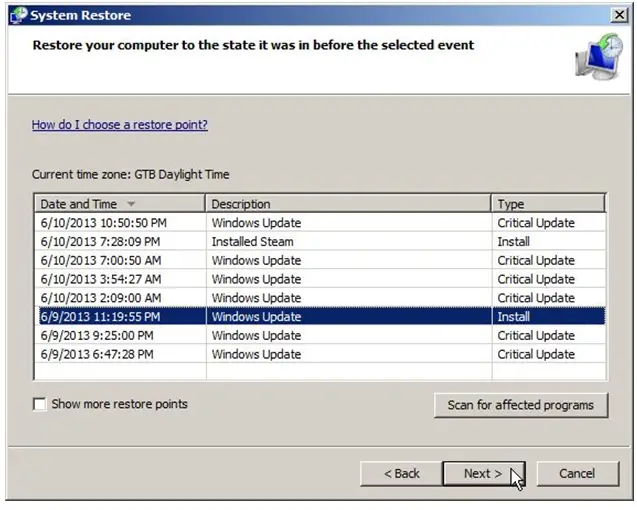Select the 6/10/2013 2:09:00 AM restore point
Image resolution: width=637 pixels, height=510 pixels.
tap(320, 297)
